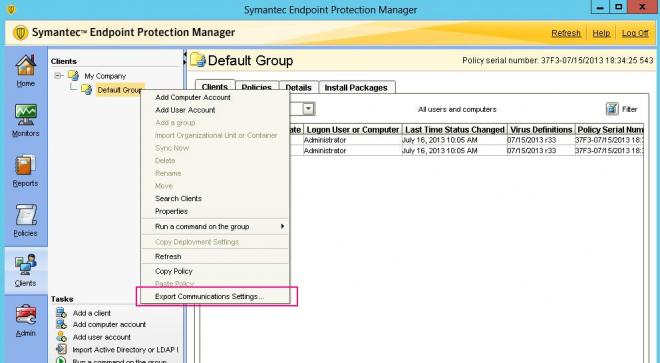
Task: Sort by Last Time Status Changed column
Action: (x=455, y=129)
